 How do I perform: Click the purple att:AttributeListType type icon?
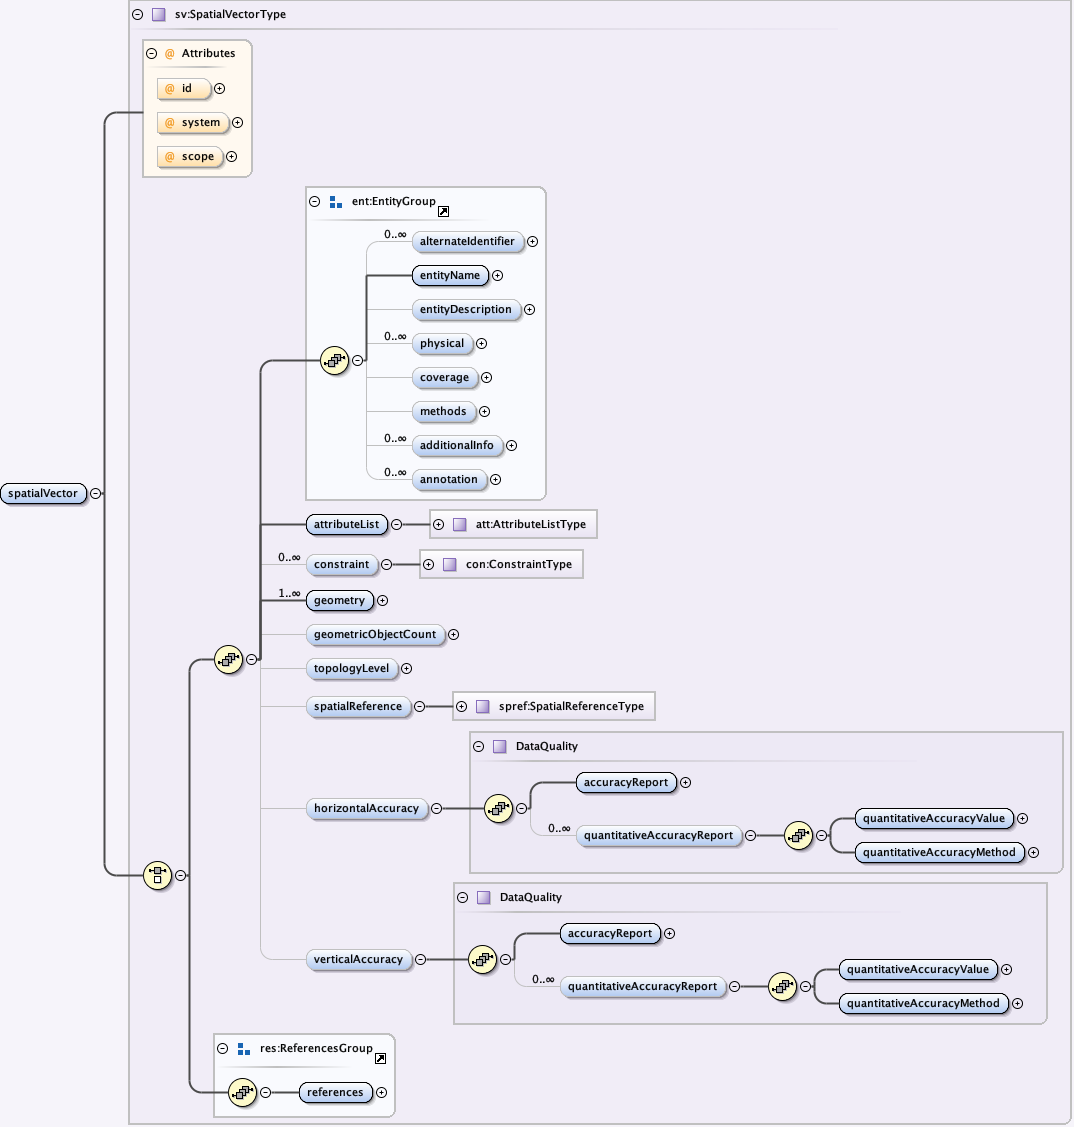460,524
